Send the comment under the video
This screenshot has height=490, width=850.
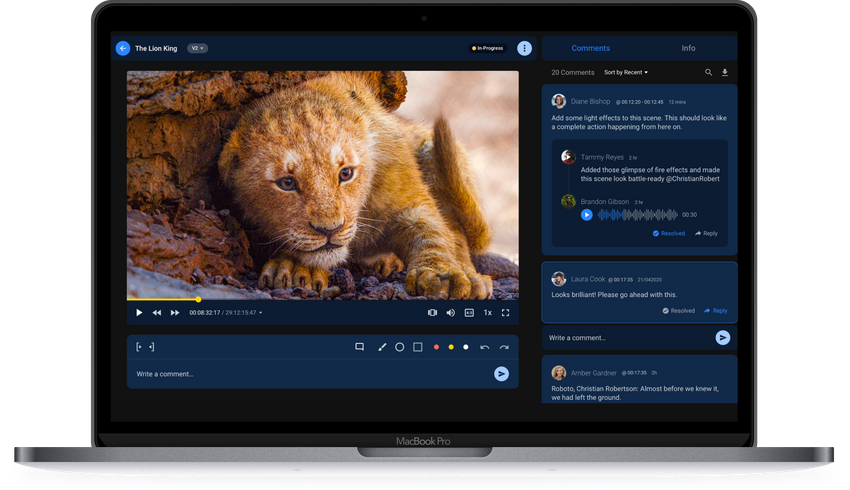(501, 374)
